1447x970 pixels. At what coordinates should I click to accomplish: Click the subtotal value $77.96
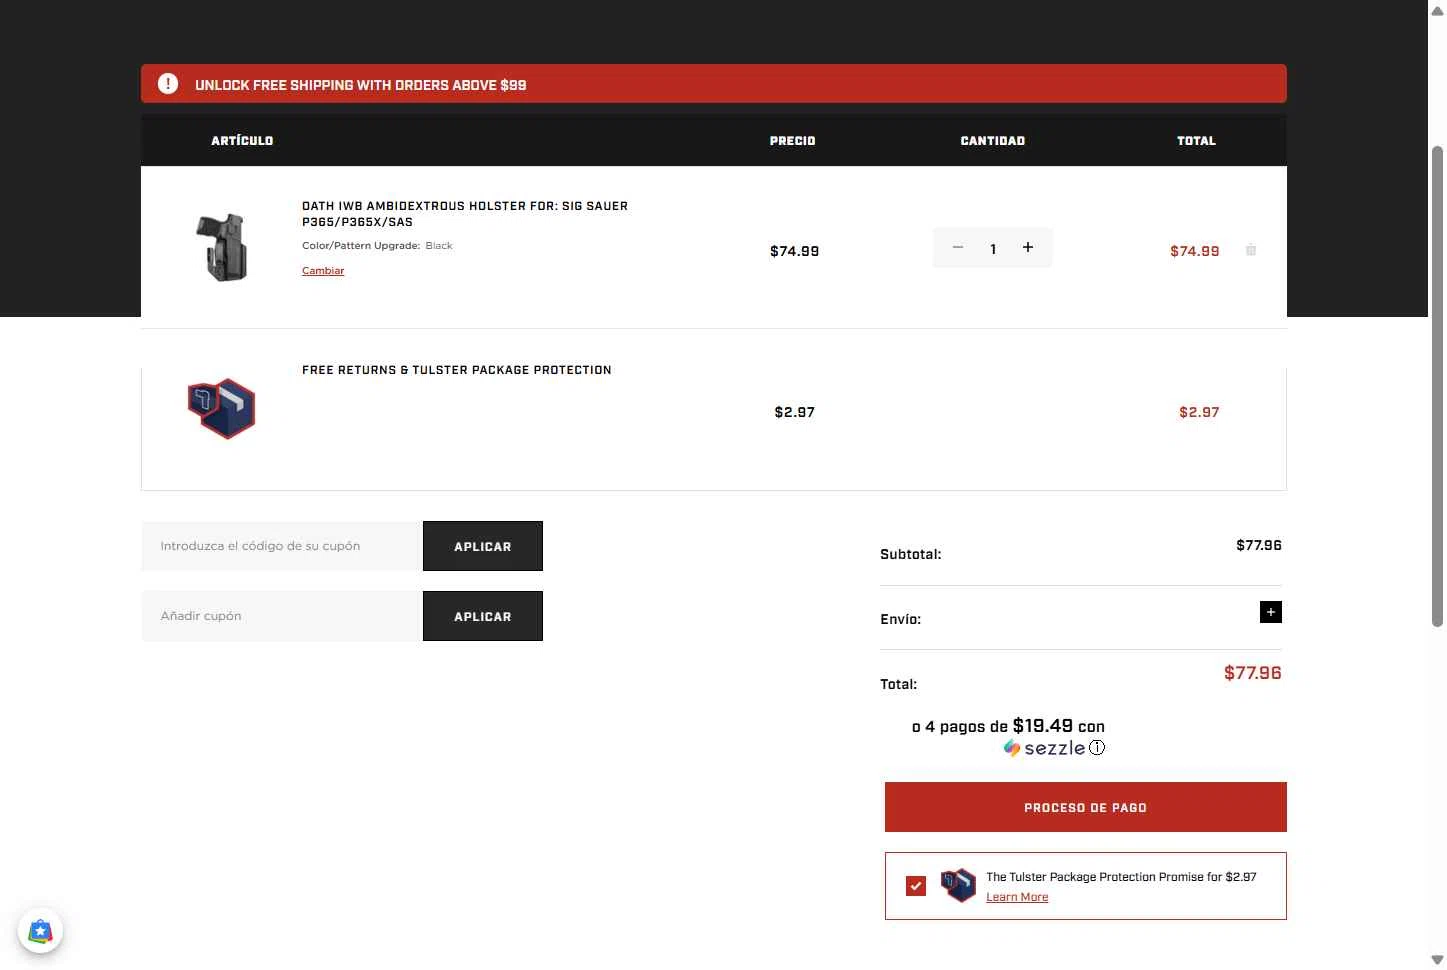coord(1259,545)
